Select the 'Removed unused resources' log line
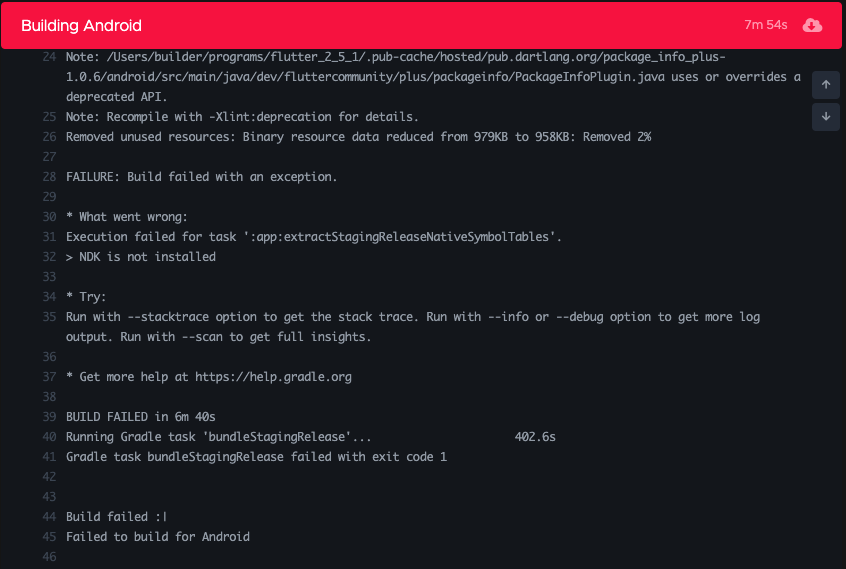Image resolution: width=846 pixels, height=569 pixels. click(x=358, y=137)
